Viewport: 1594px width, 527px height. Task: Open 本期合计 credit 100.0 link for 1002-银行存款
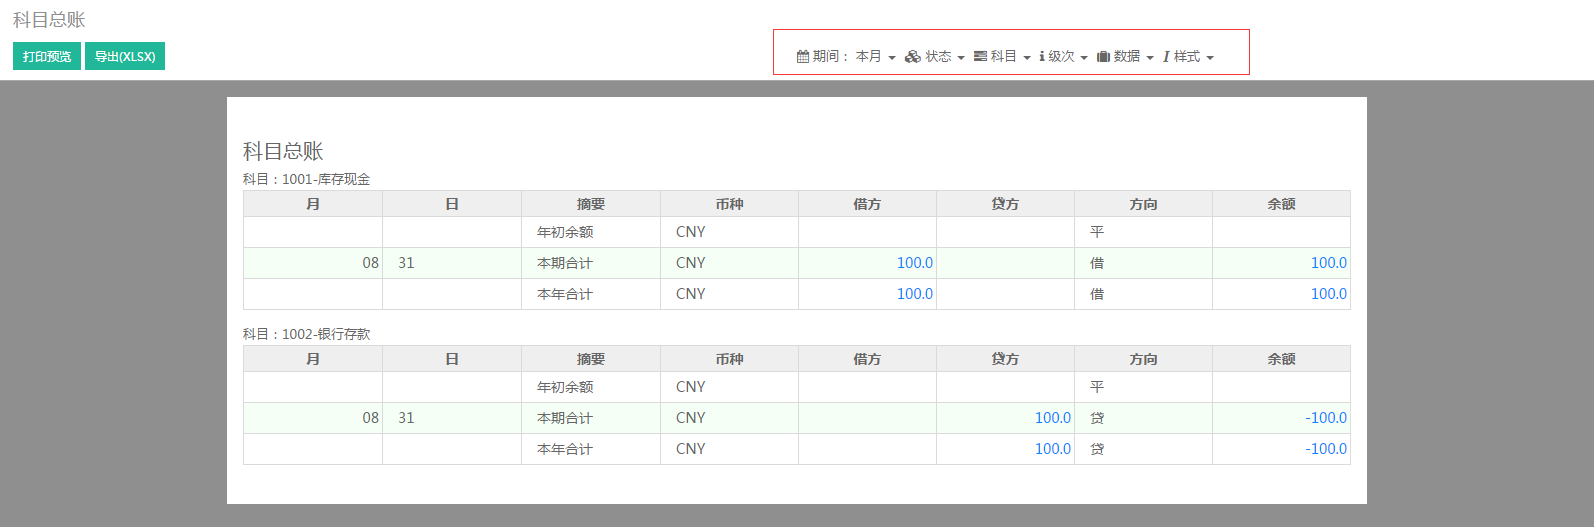tap(1052, 418)
